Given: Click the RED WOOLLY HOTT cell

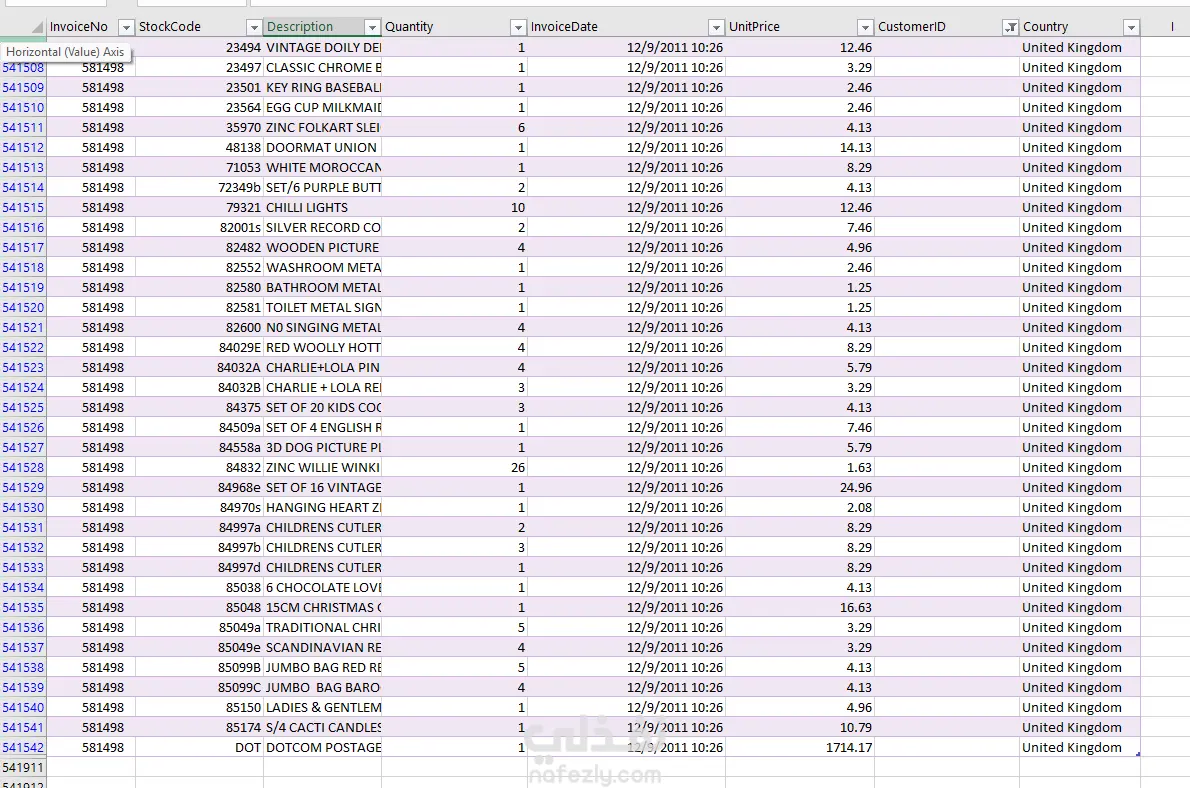Looking at the screenshot, I should click(x=323, y=348).
